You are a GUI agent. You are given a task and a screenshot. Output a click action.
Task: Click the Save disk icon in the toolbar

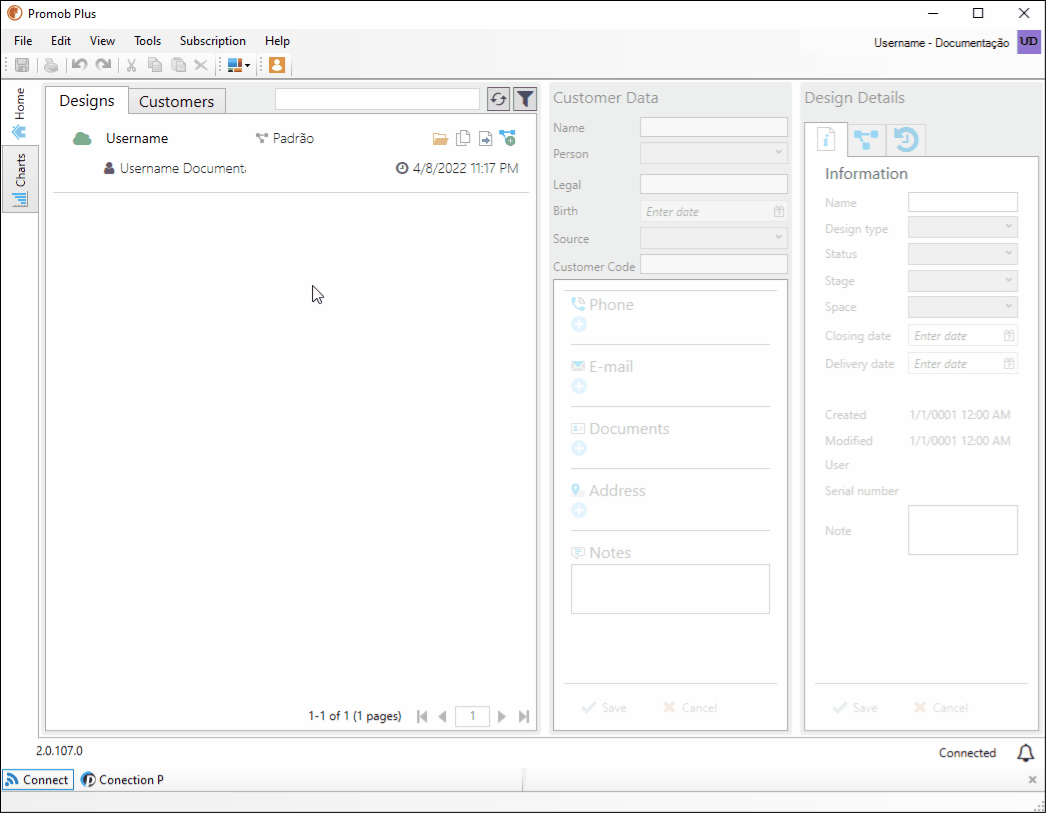tap(22, 65)
